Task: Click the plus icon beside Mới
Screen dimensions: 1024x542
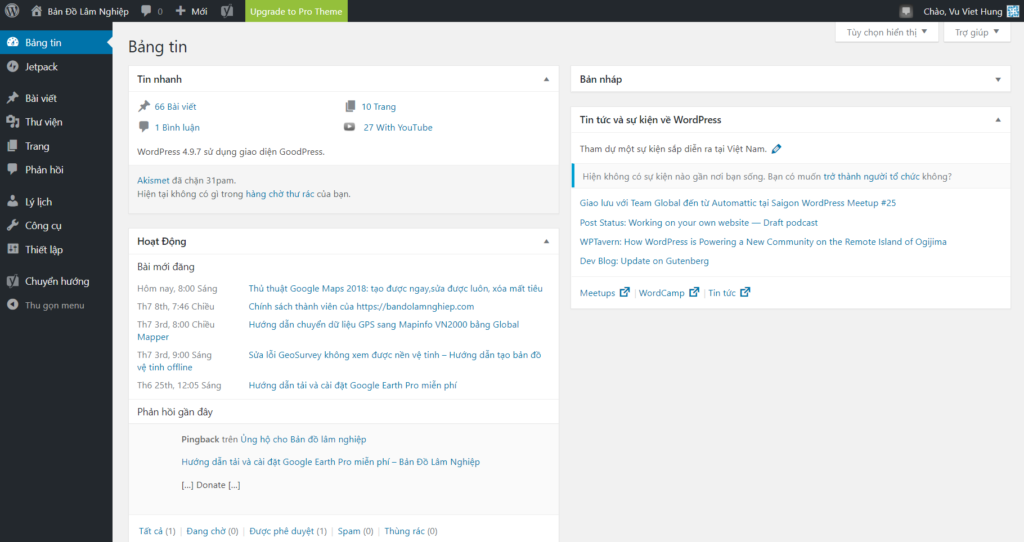Action: coord(181,11)
